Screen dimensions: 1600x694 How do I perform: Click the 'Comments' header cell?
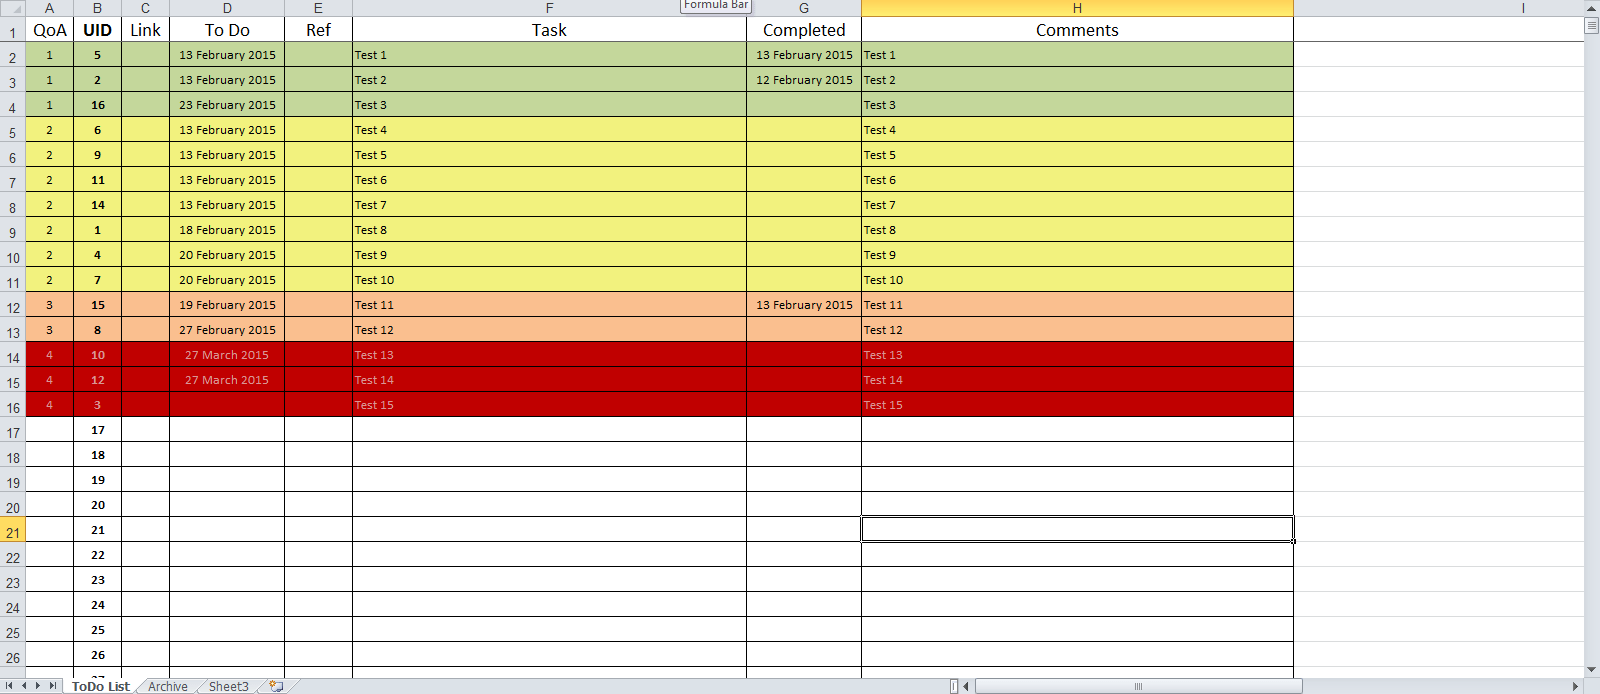pyautogui.click(x=1077, y=30)
